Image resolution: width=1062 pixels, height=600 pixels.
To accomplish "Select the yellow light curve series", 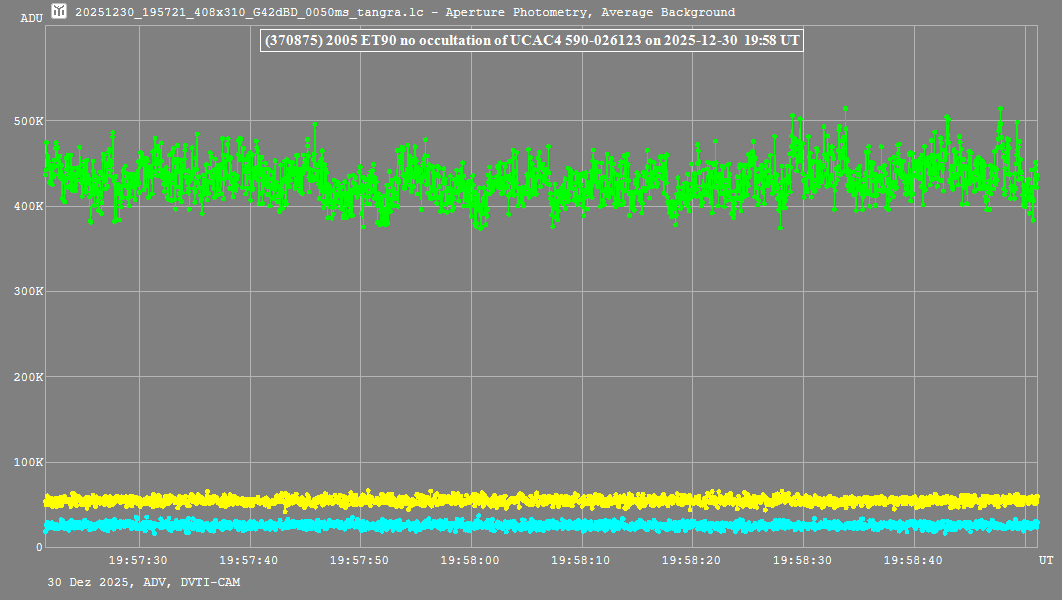I will (x=540, y=499).
